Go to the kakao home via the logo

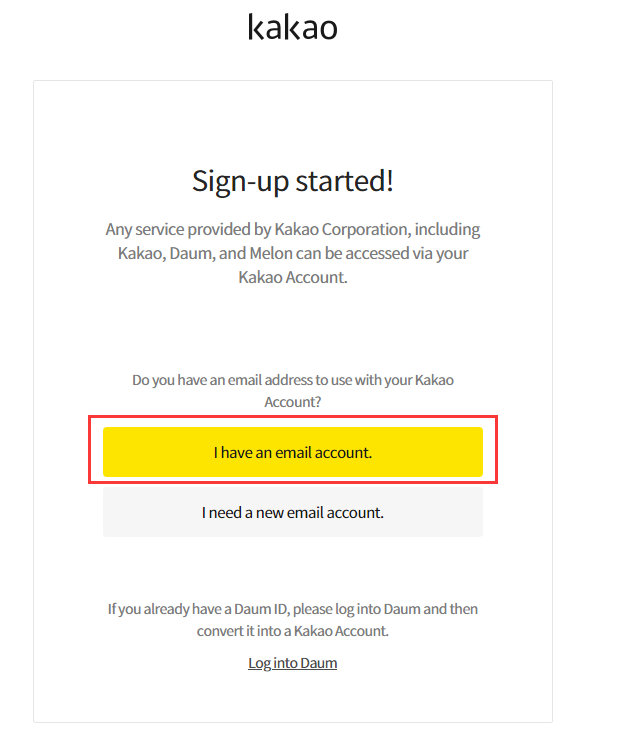(x=293, y=27)
